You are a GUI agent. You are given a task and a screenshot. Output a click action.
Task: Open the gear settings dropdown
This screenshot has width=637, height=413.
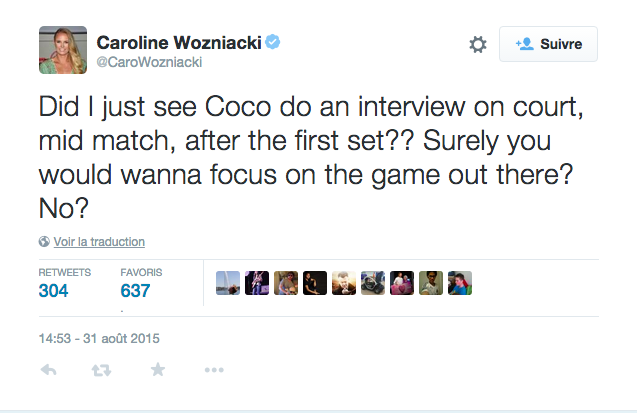point(478,44)
